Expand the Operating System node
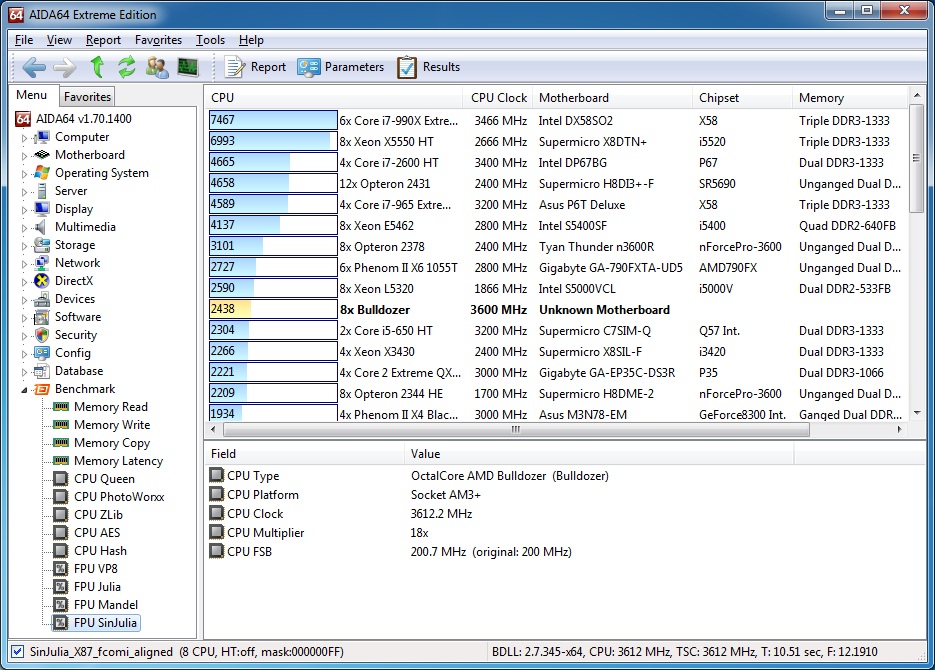 point(24,174)
